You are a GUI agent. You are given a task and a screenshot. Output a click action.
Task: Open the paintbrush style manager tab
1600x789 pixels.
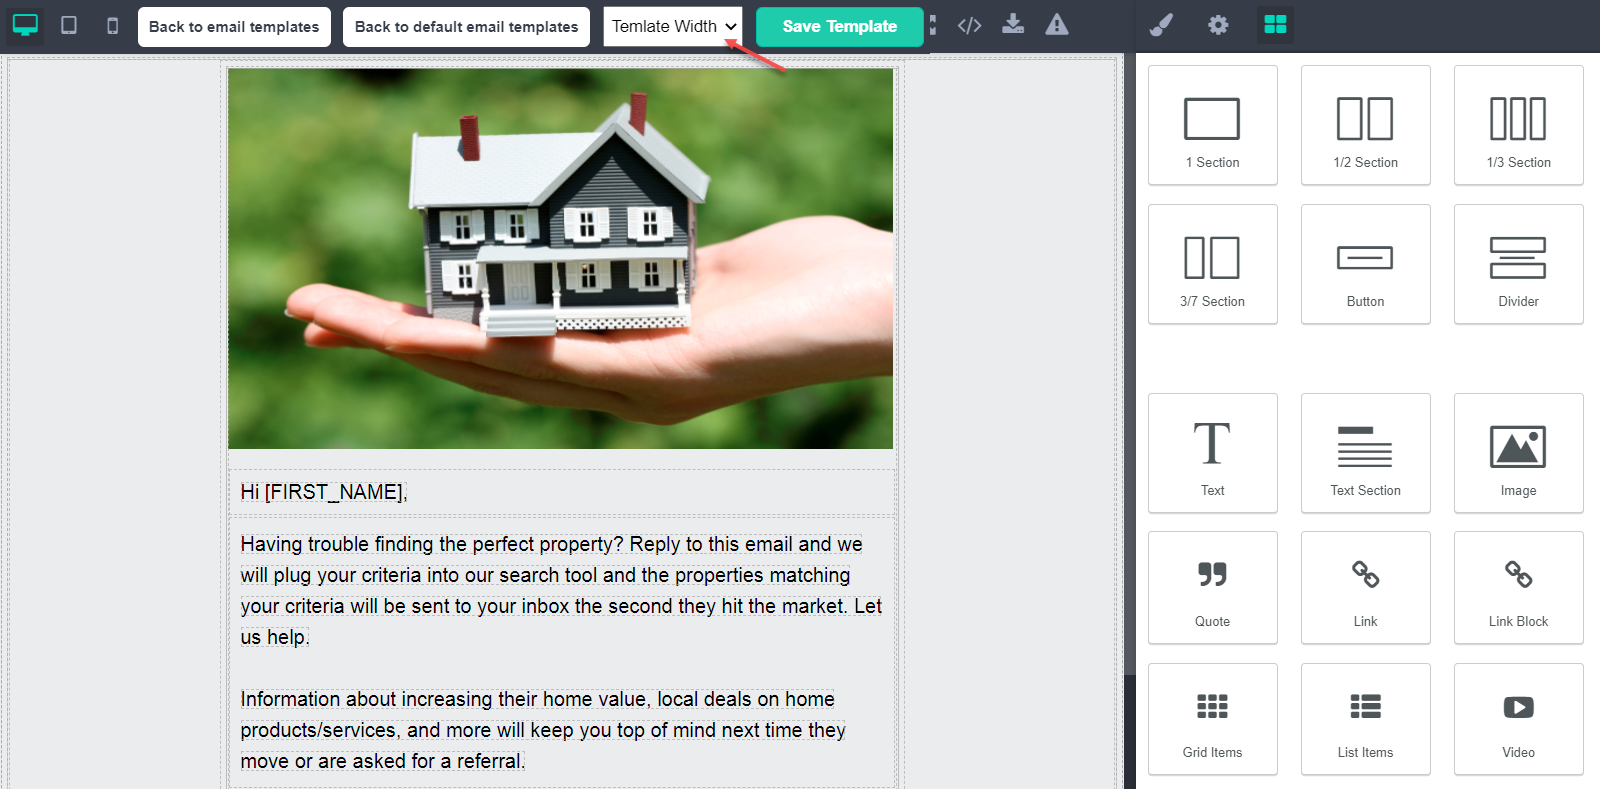pos(1161,25)
